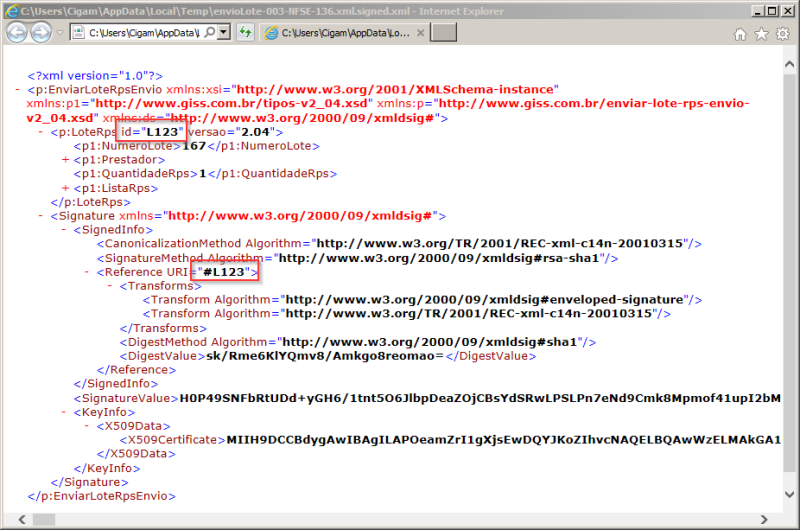Viewport: 800px width, 530px height.
Task: Open the address bar autocomplete dropdown
Action: point(223,33)
